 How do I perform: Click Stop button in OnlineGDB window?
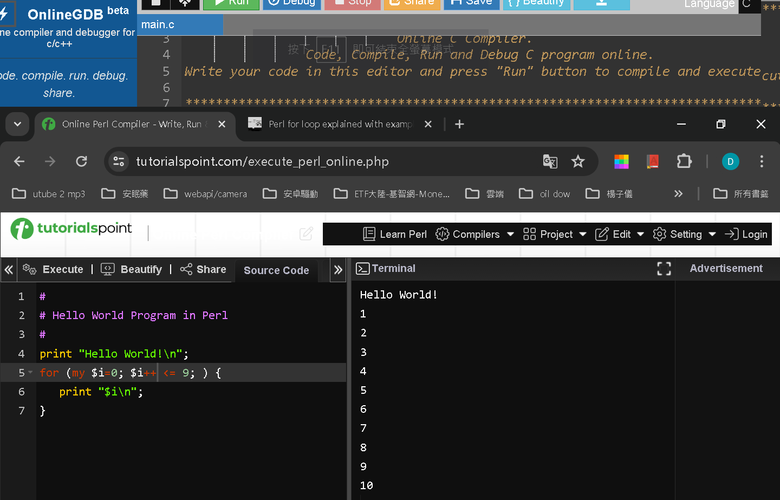[x=352, y=3]
